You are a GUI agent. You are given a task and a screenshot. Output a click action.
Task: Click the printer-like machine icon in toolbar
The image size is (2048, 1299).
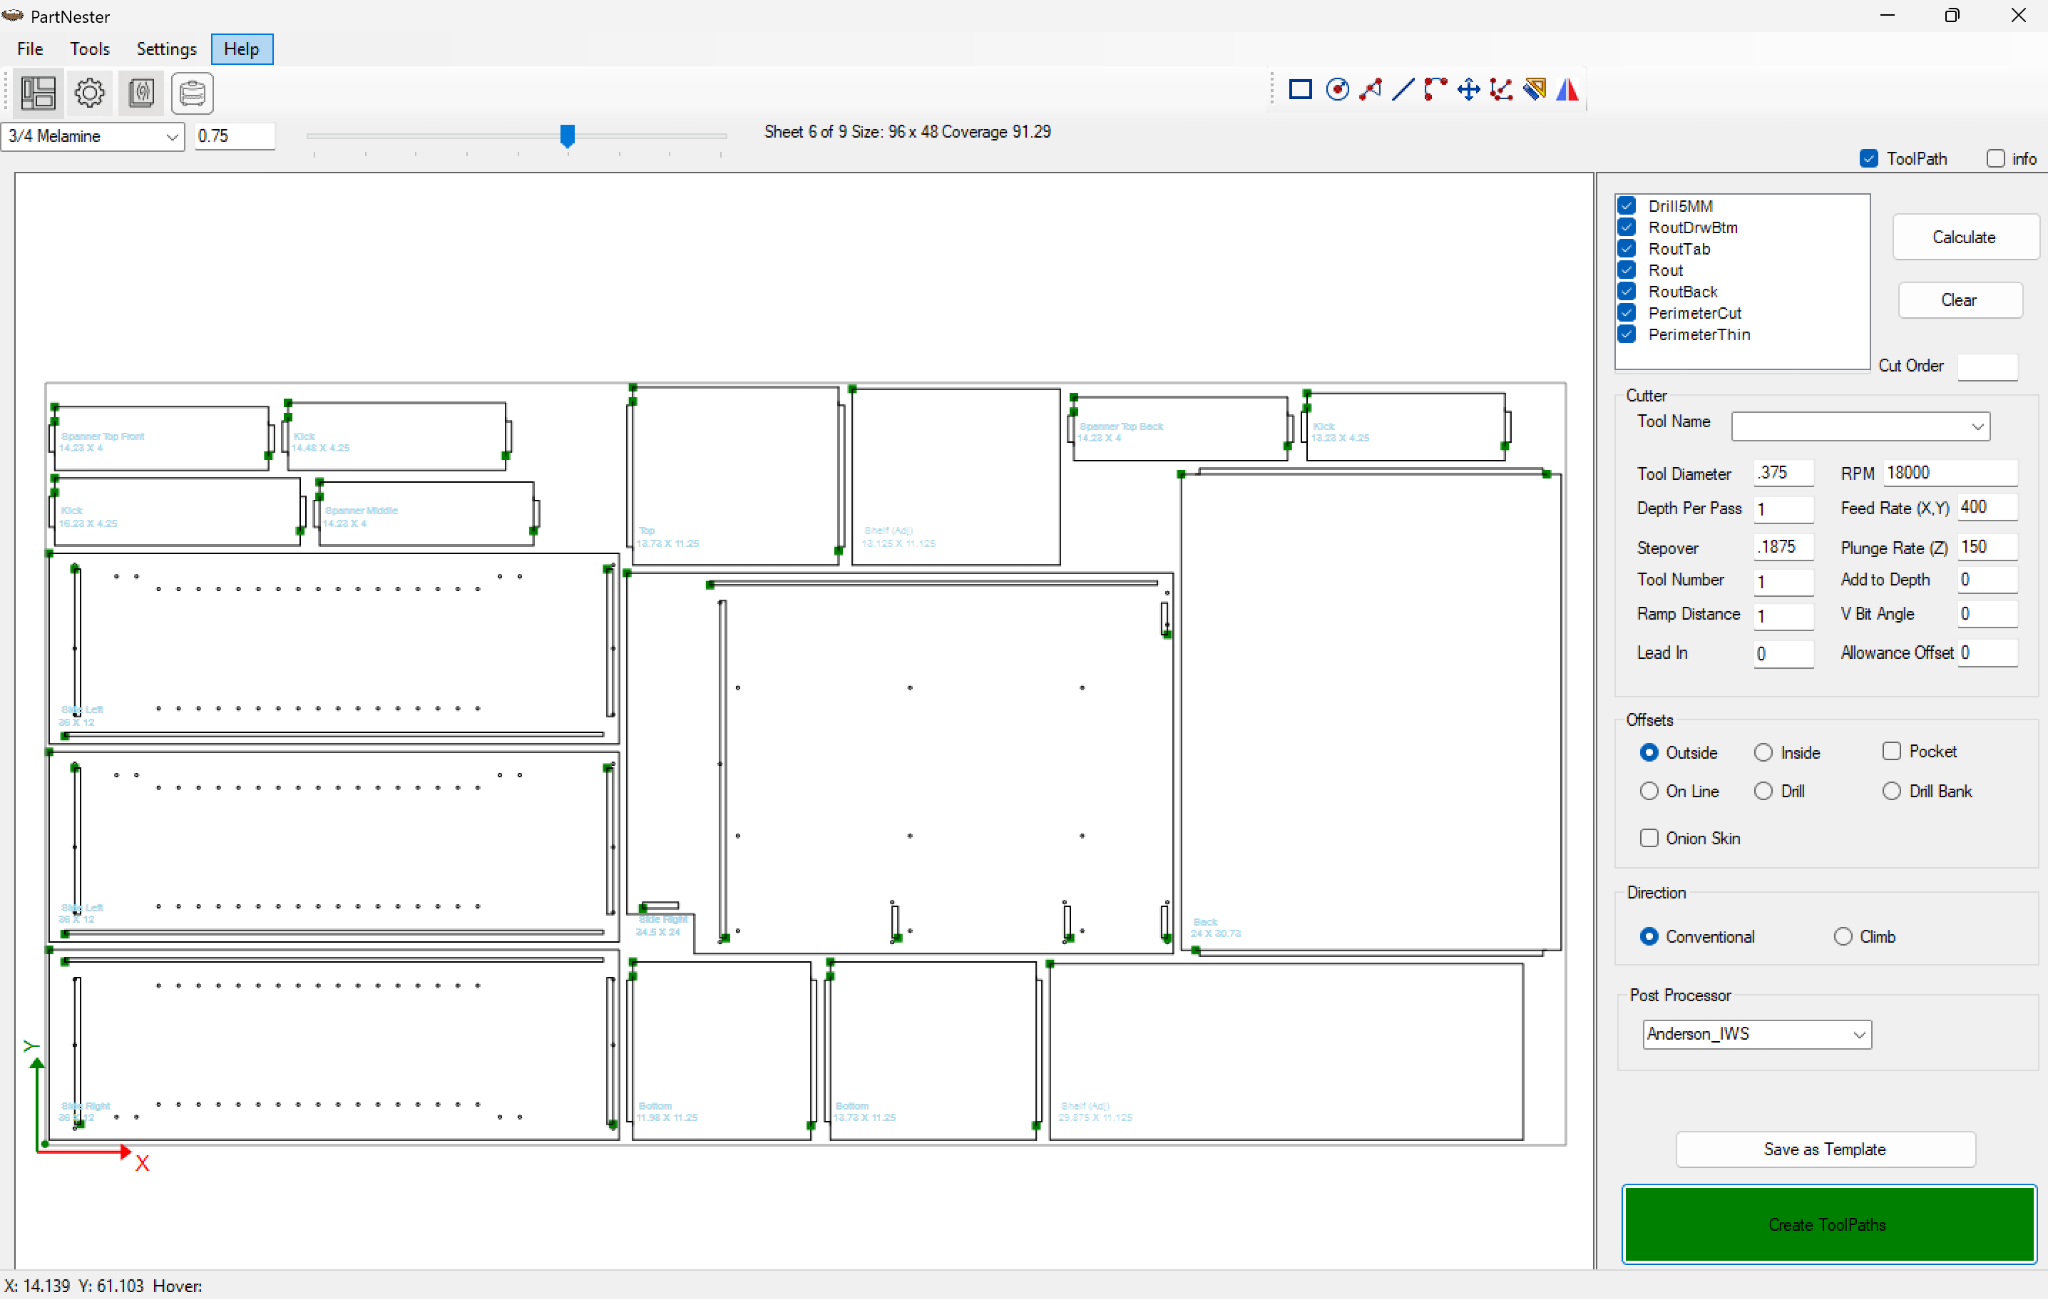(x=192, y=93)
